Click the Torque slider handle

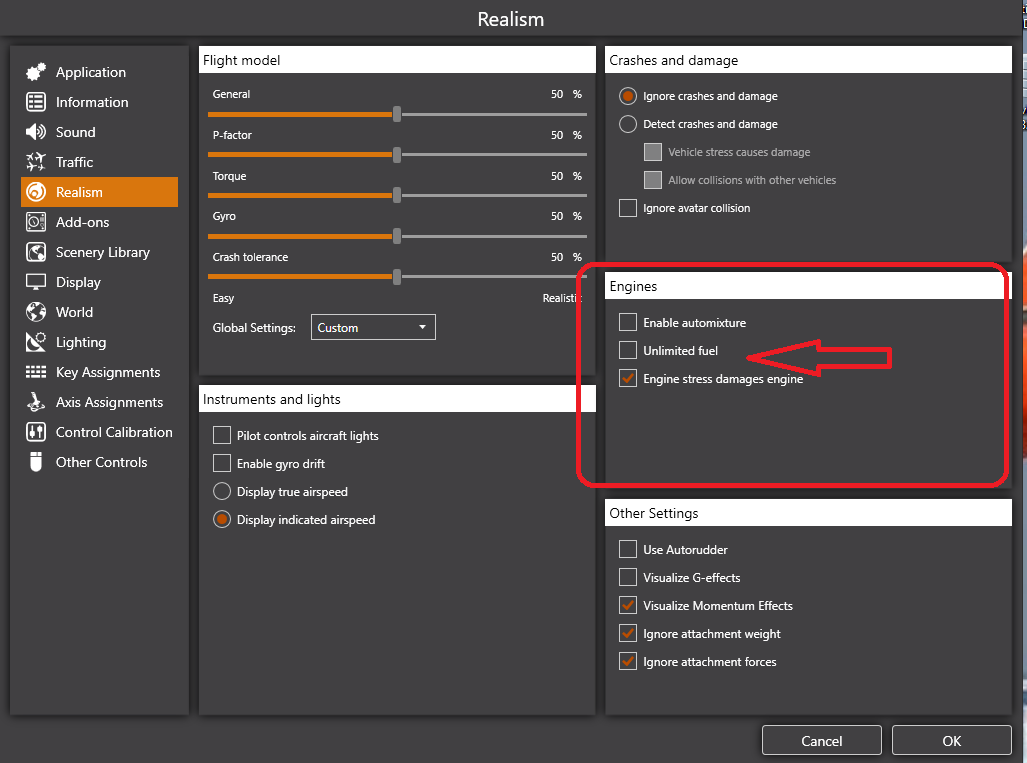(x=397, y=195)
